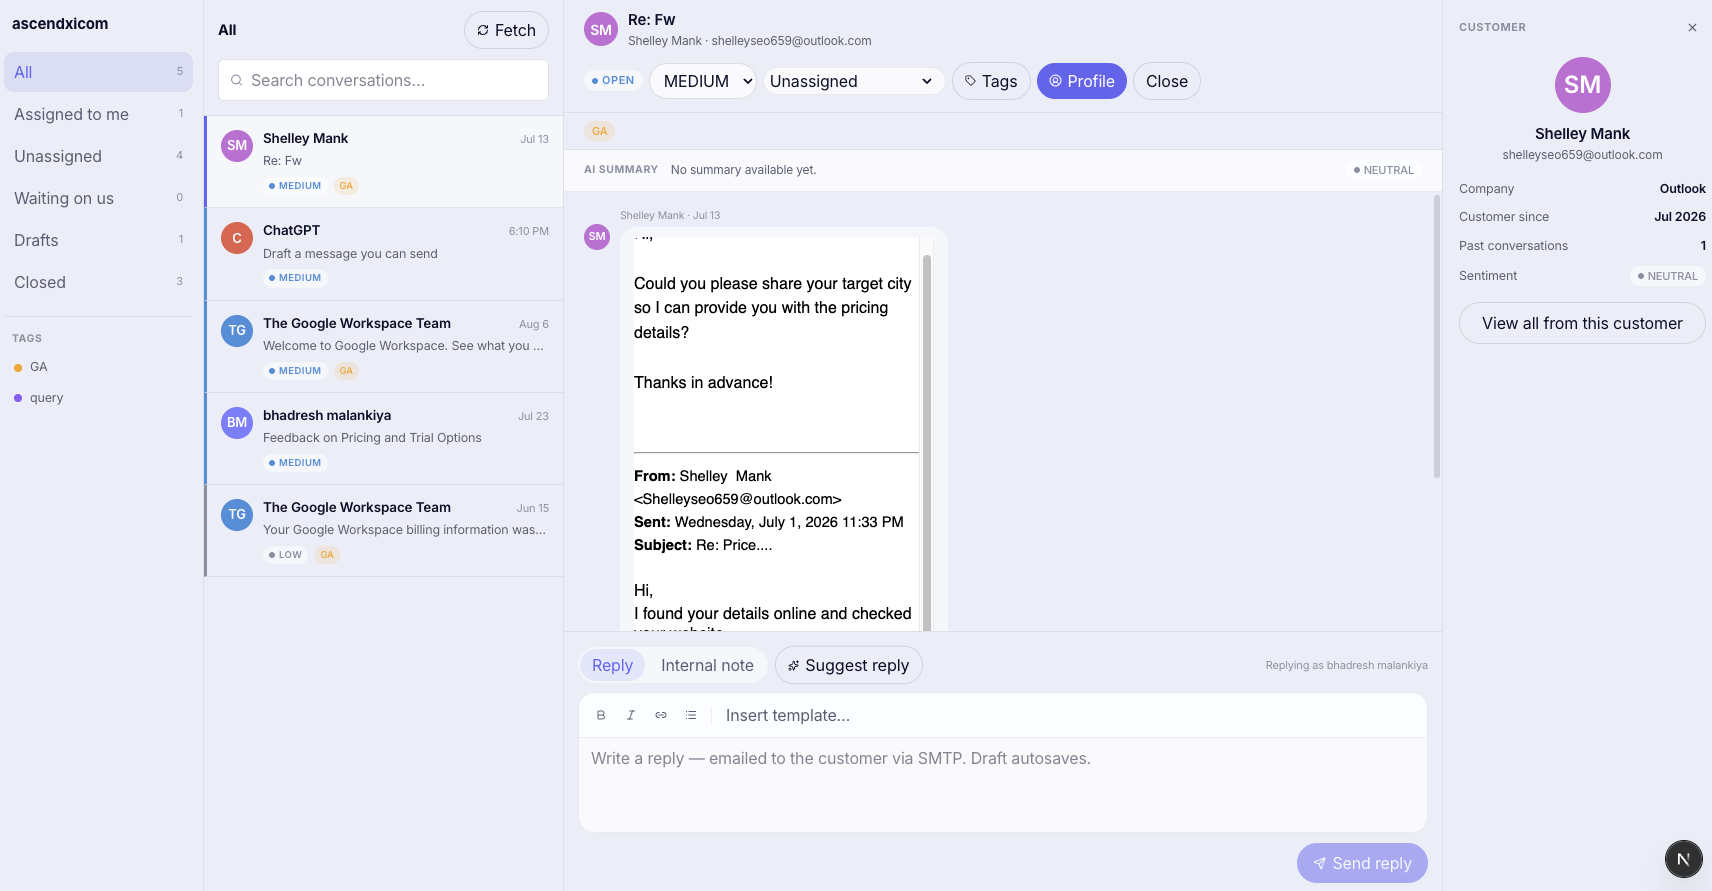
Task: Open ChatGPT draft message conversation
Action: coord(384,254)
